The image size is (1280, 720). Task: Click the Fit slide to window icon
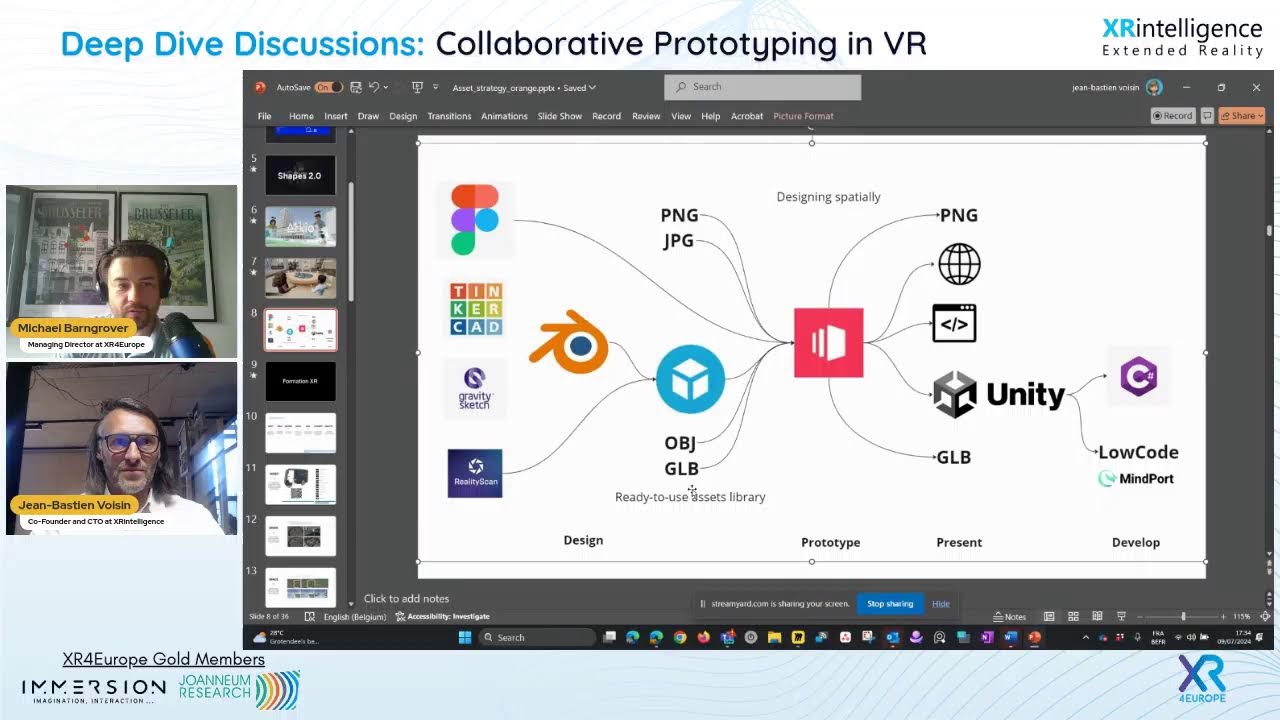click(x=1265, y=617)
